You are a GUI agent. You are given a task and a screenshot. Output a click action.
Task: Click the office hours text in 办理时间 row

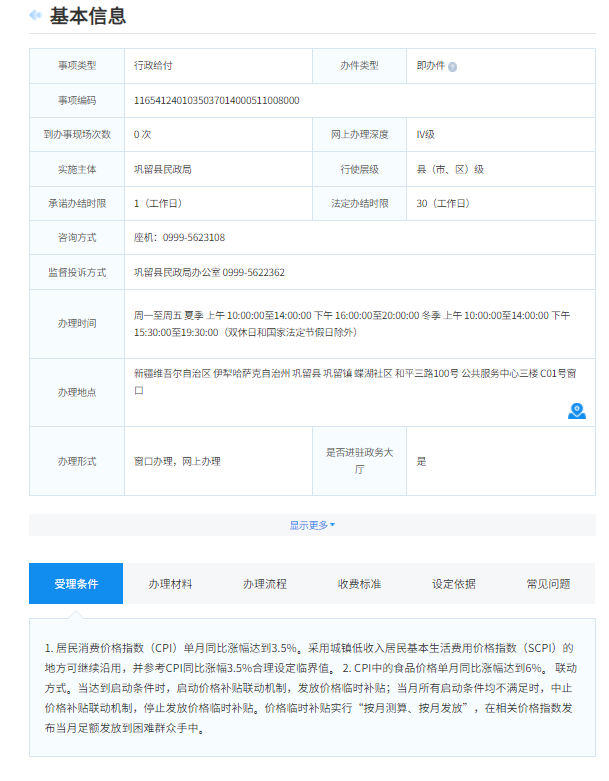click(352, 324)
